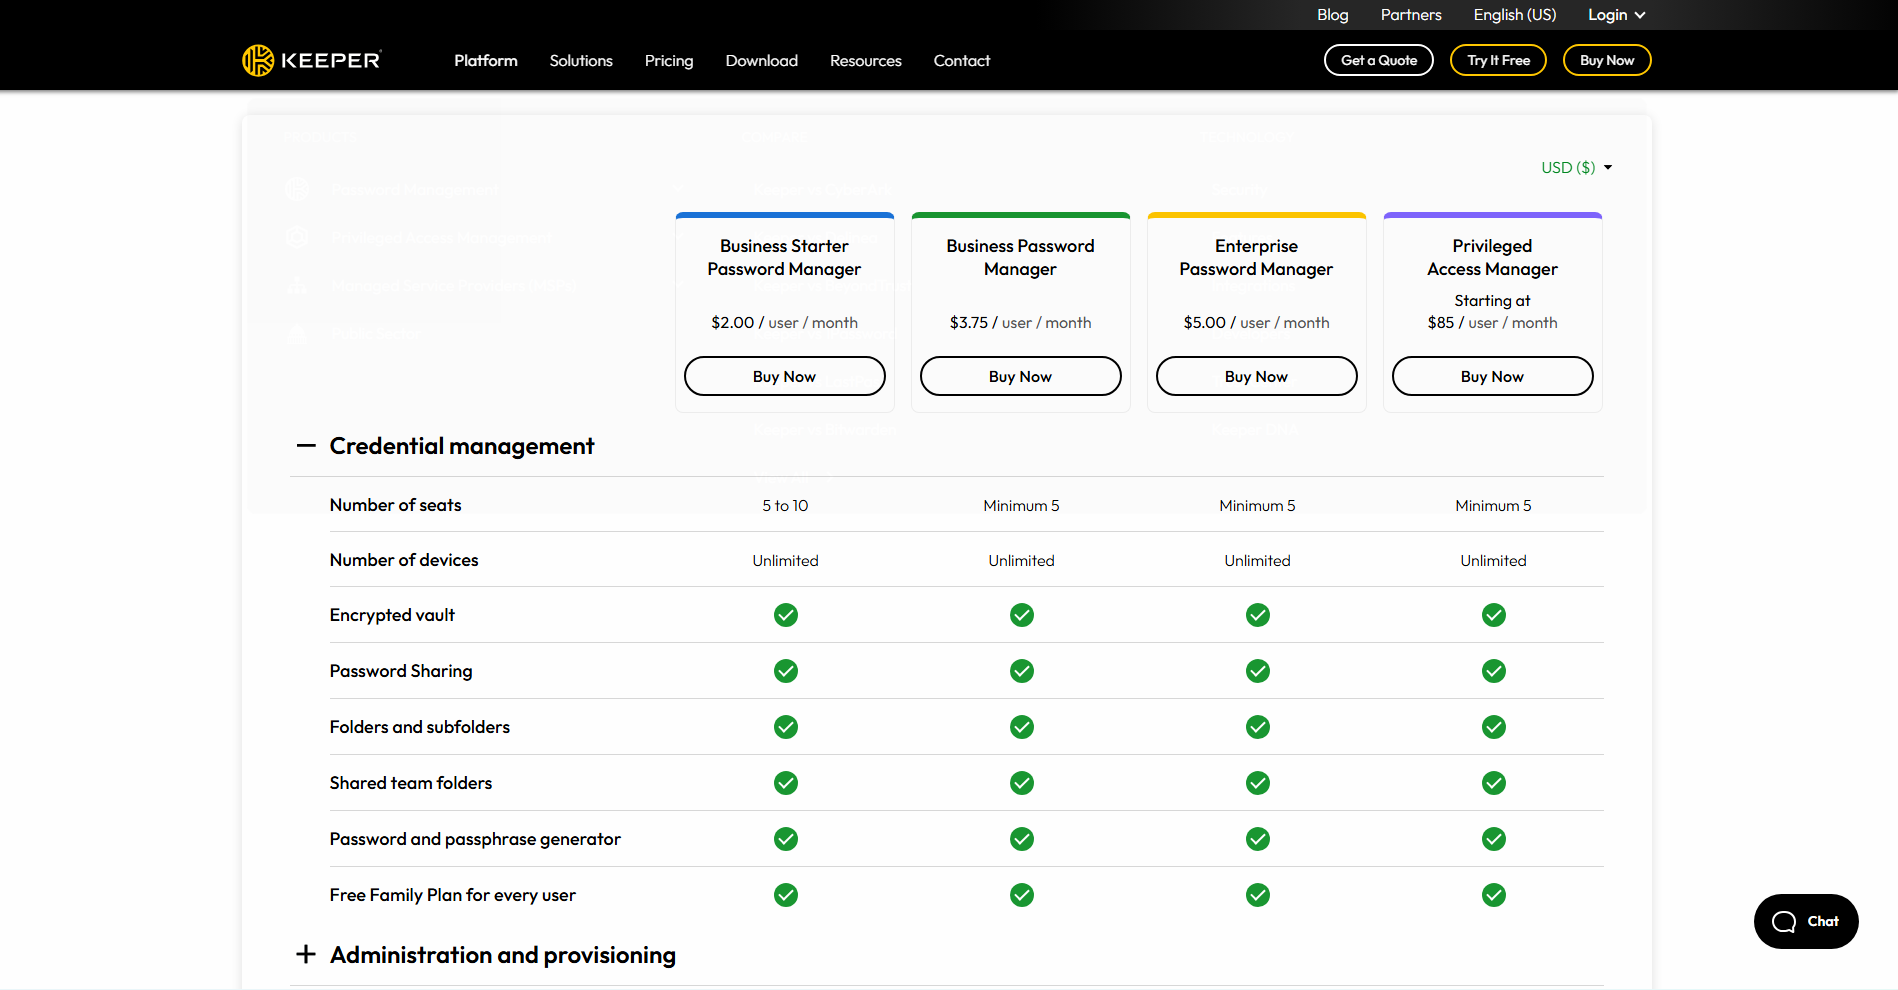Image resolution: width=1898 pixels, height=990 pixels.
Task: Click the 'Enterprise Password Manager' plan title
Action: (1256, 257)
